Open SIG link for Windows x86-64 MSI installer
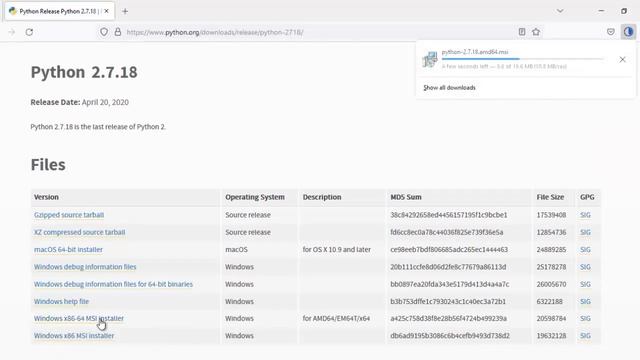 tap(585, 318)
